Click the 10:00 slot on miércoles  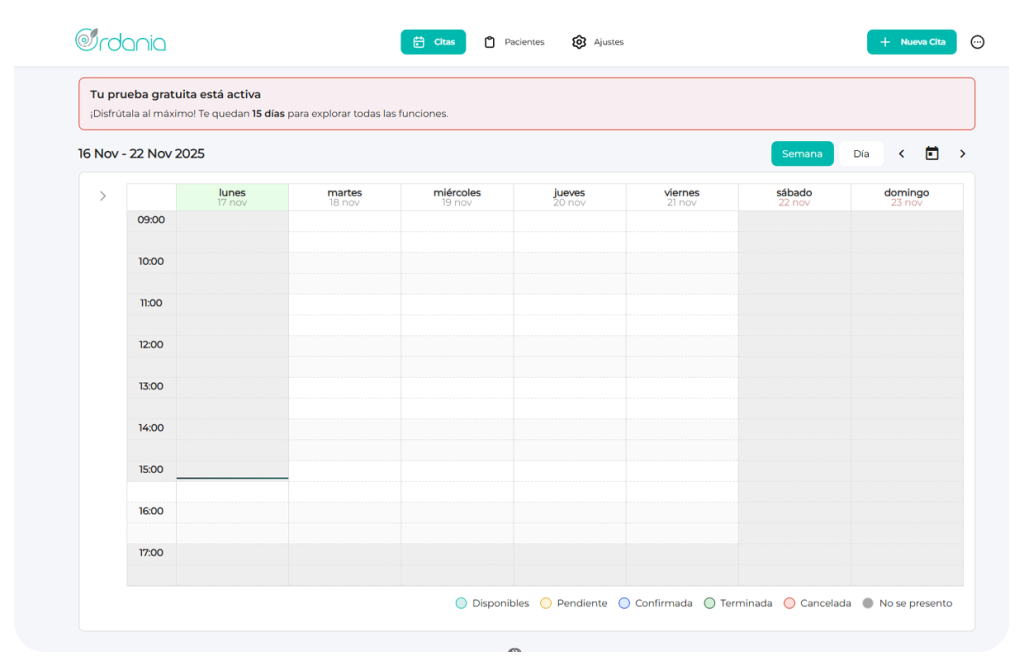click(457, 263)
